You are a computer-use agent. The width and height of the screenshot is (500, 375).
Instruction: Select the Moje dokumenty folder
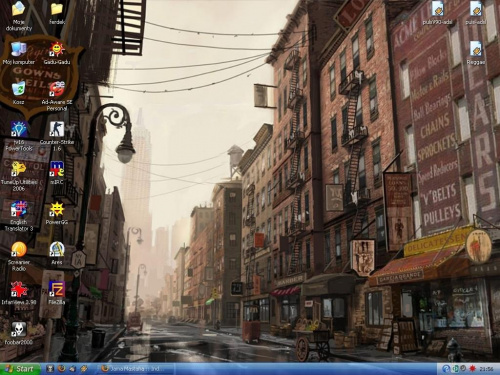pos(19,16)
